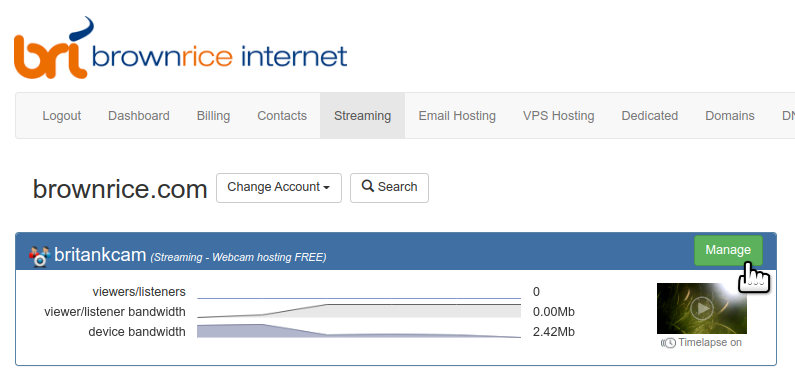Open the Email Hosting tab
Viewport: 795px width, 376px height.
point(457,116)
